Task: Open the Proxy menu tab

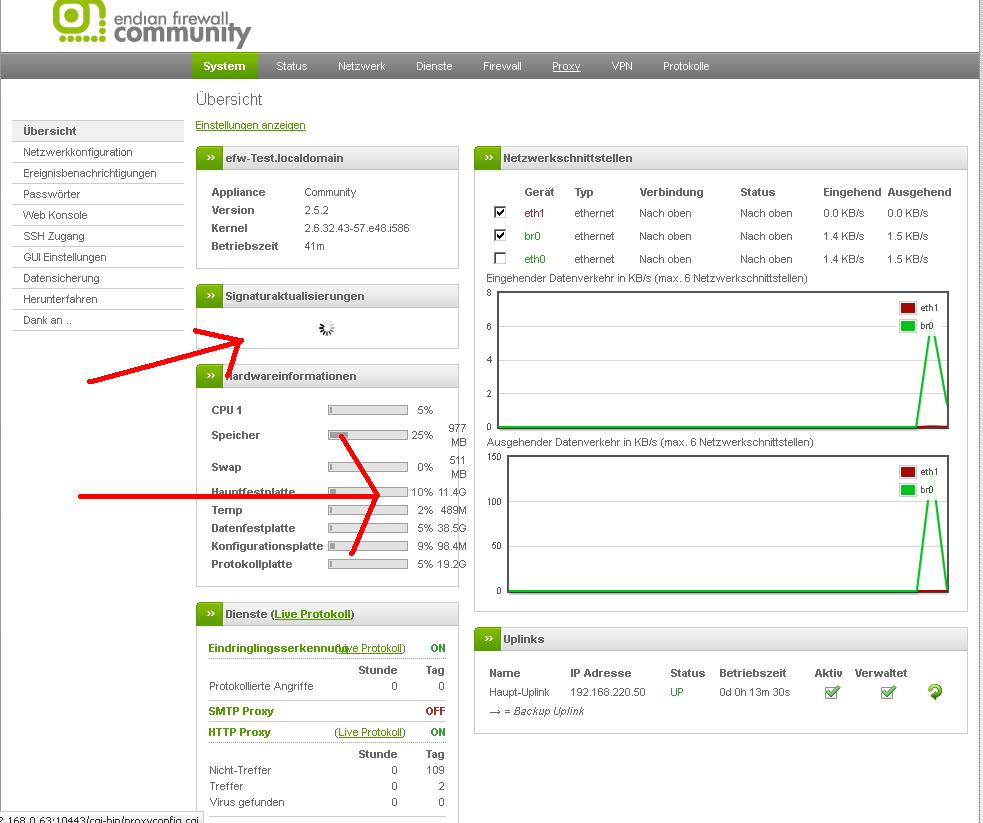Action: click(x=566, y=66)
